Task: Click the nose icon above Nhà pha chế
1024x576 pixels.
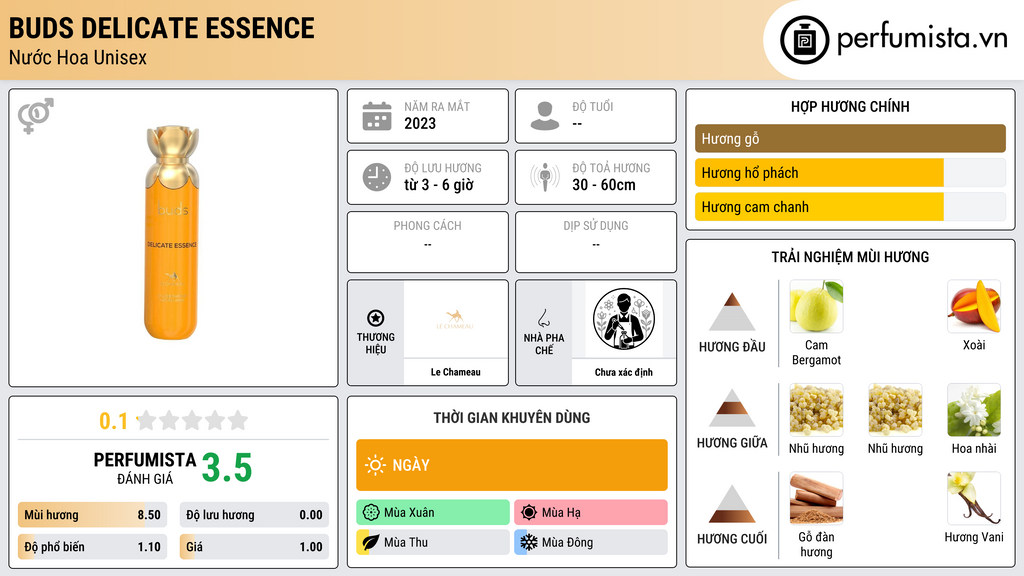Action: [x=543, y=318]
